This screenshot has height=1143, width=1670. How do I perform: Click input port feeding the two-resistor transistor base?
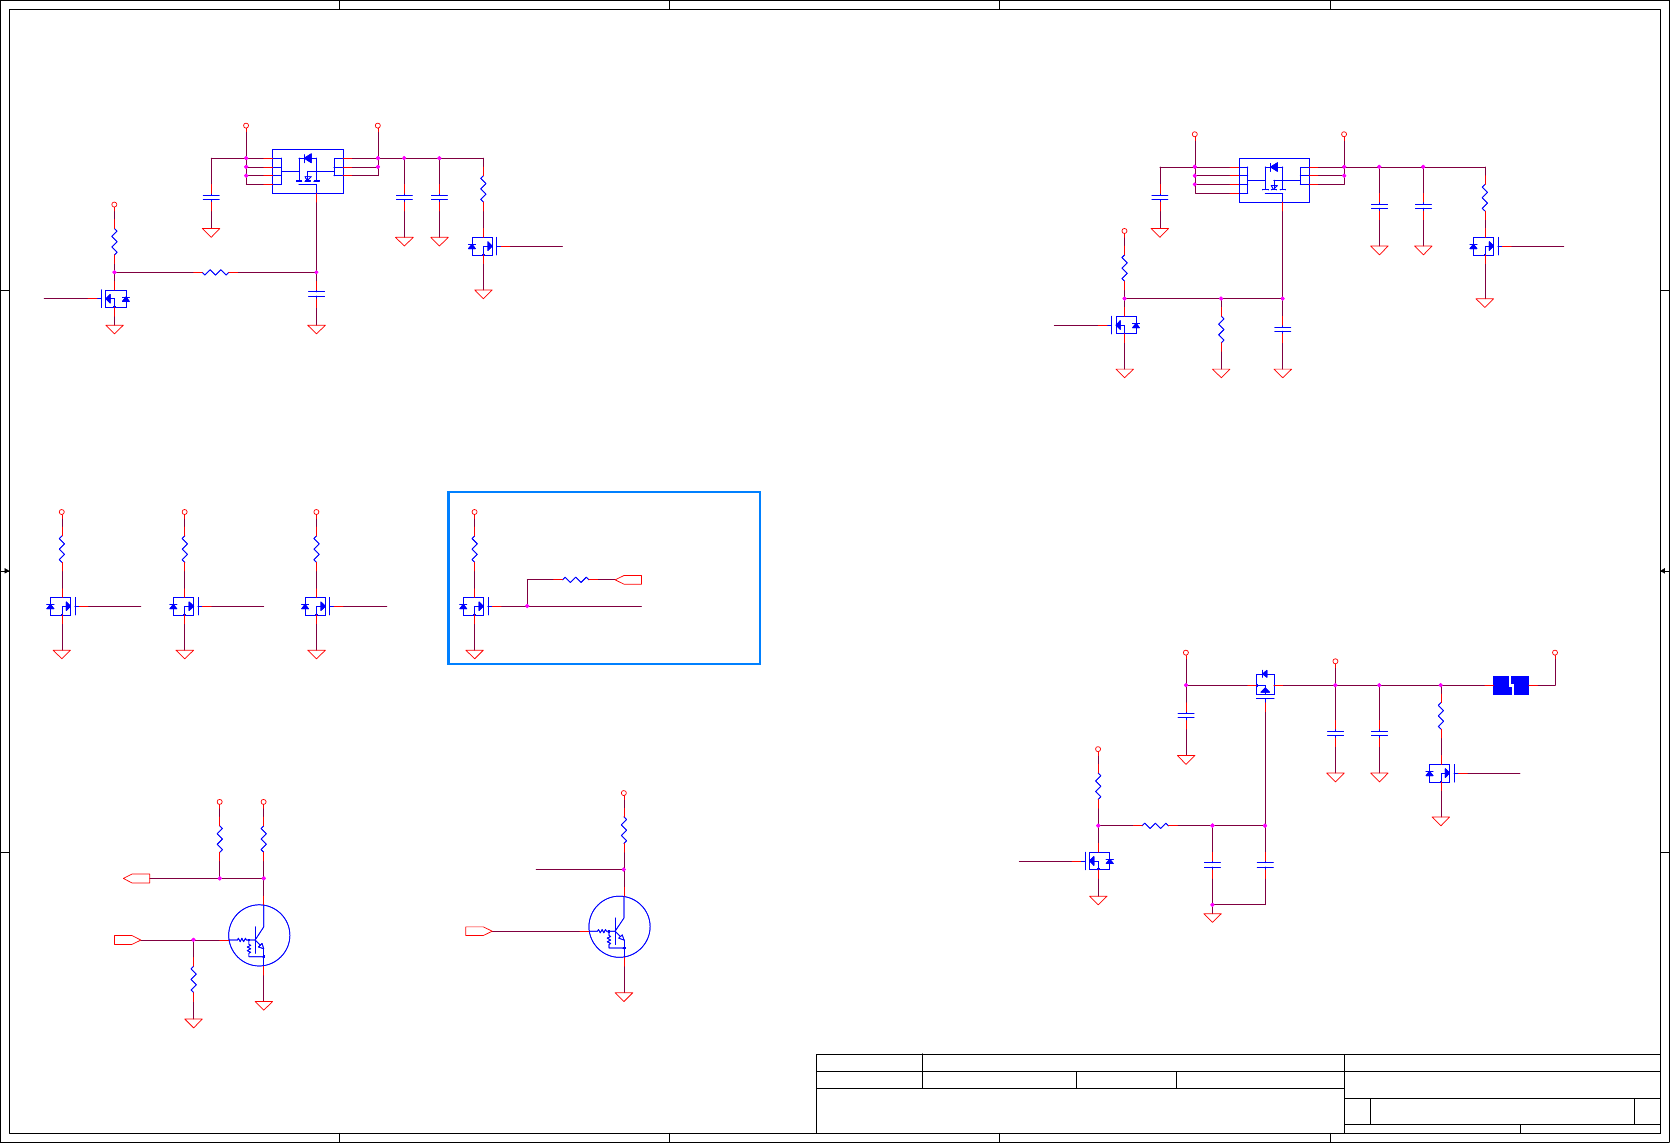tap(128, 940)
